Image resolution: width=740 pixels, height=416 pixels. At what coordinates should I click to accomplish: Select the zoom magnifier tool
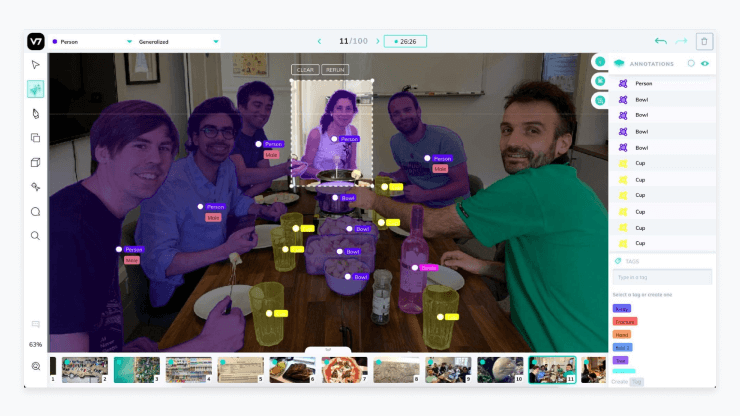point(35,236)
